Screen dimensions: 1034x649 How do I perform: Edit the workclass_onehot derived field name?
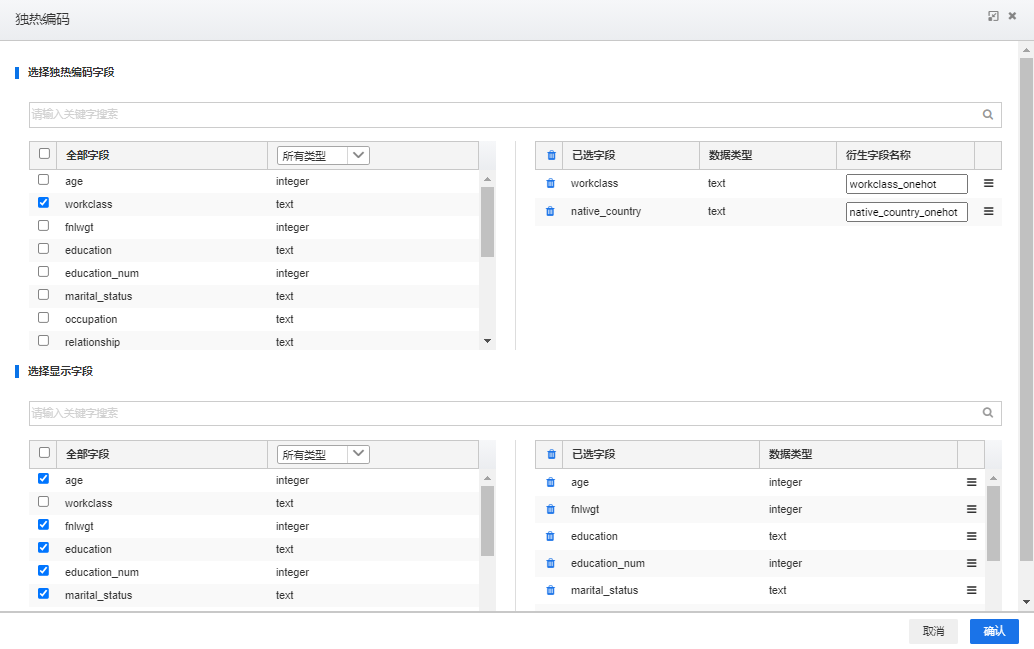coord(907,184)
